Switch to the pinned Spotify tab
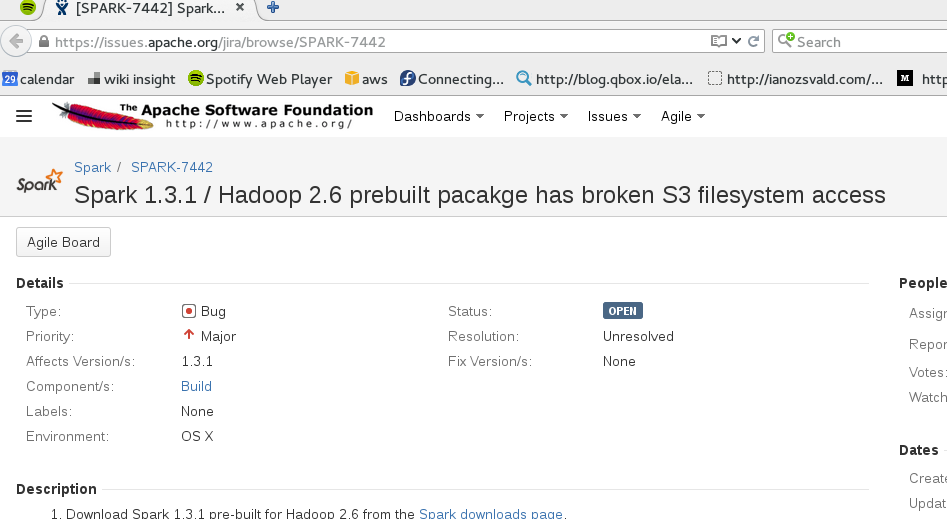The image size is (947, 519). 28,9
